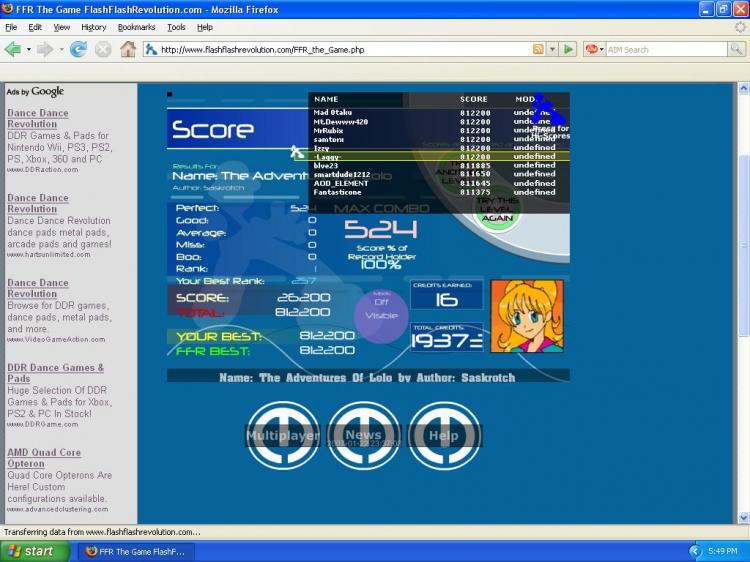Select Fantasticone leaderboard row
This screenshot has width=750, height=562.
pyautogui.click(x=439, y=192)
